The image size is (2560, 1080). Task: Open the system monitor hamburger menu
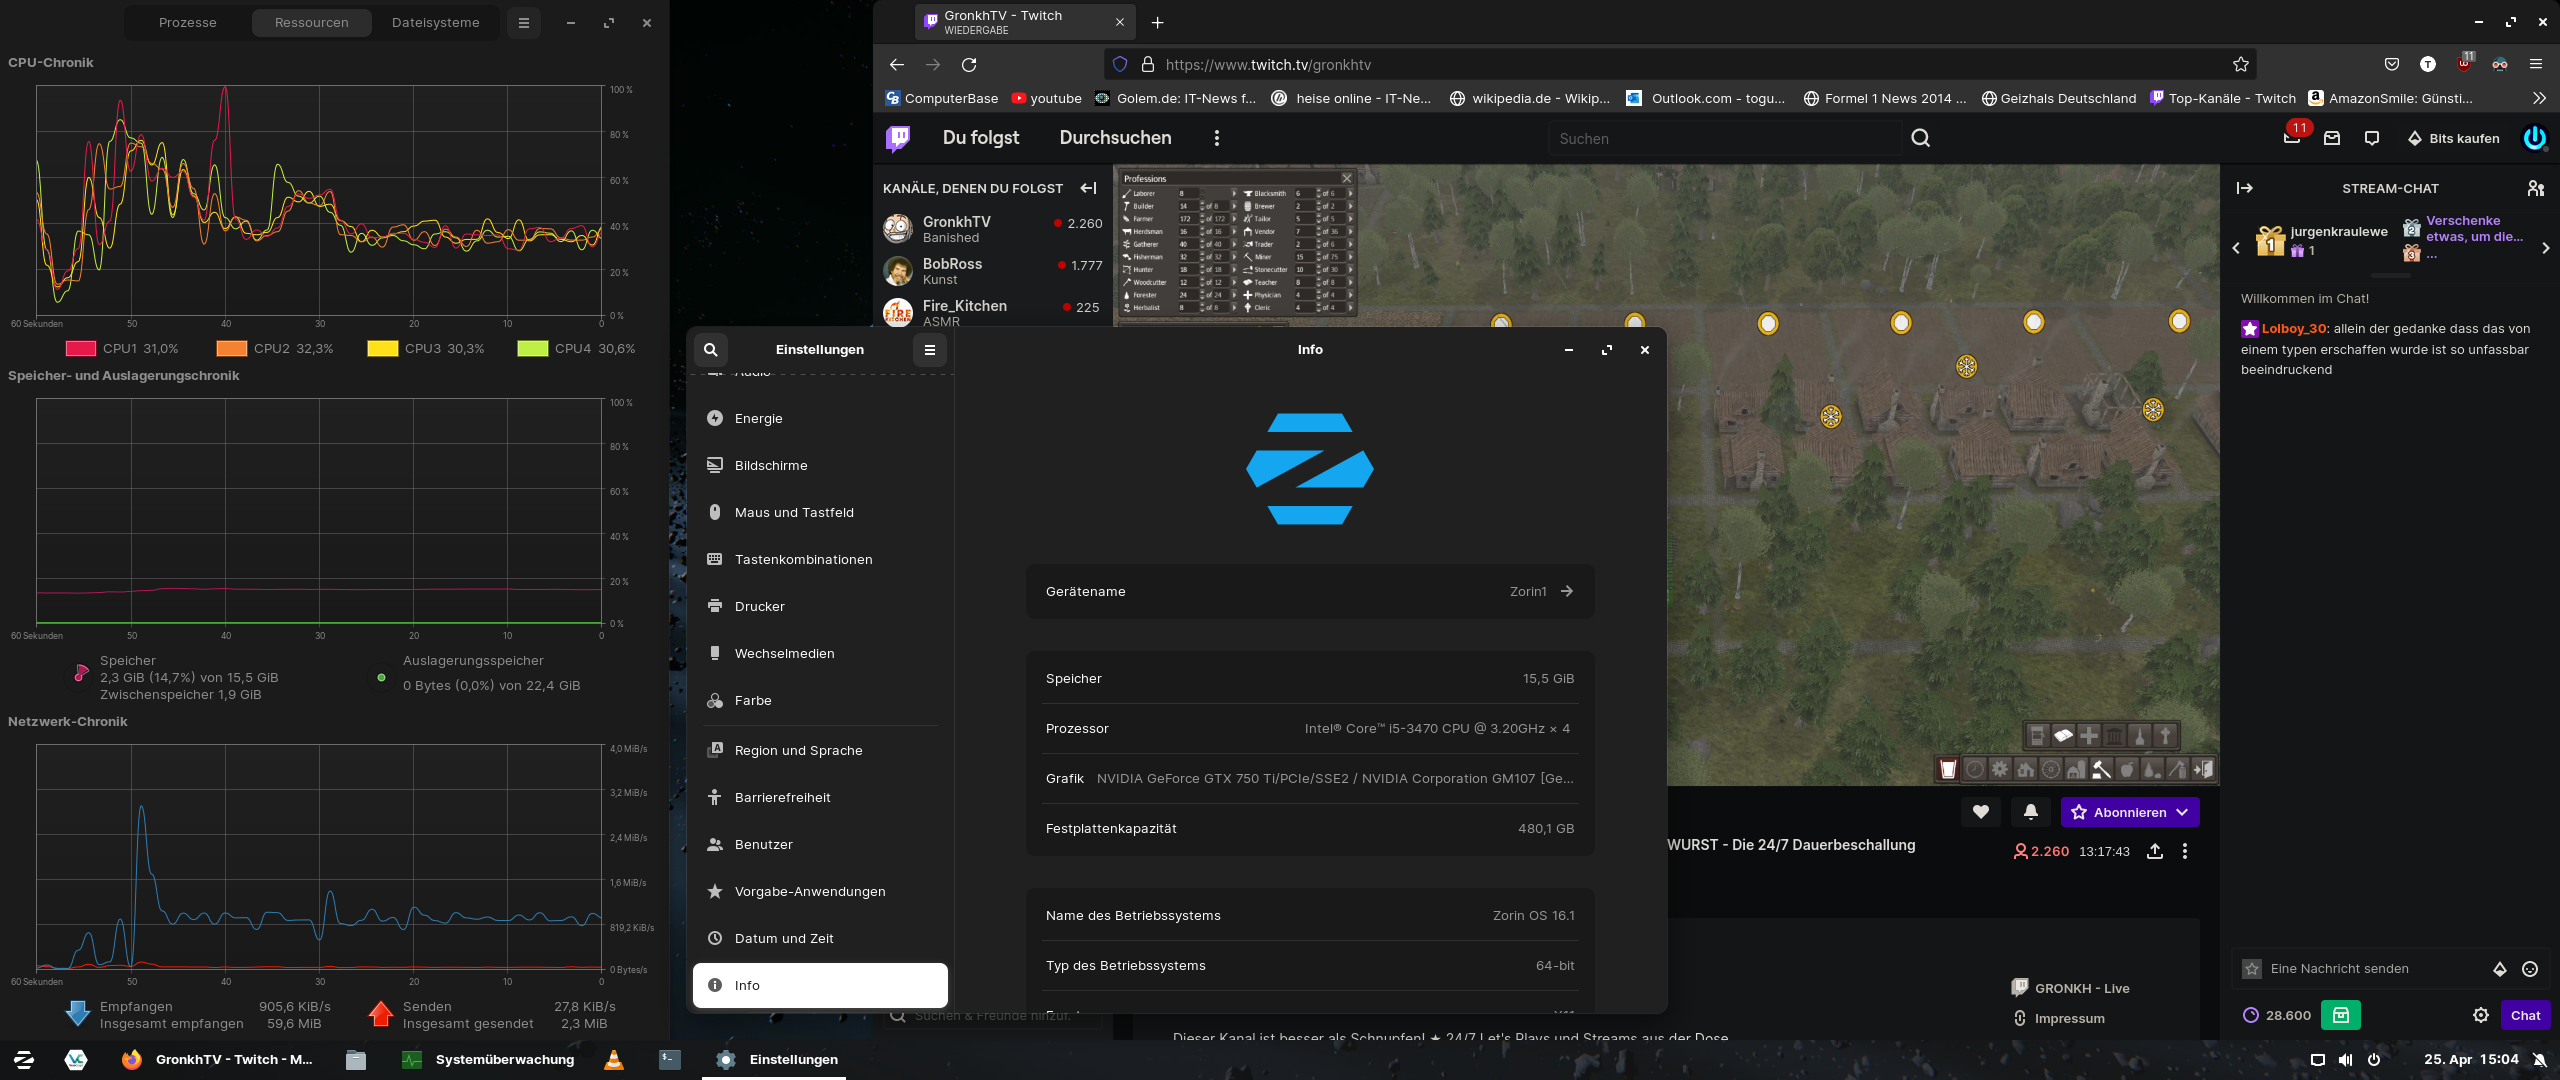[x=523, y=23]
